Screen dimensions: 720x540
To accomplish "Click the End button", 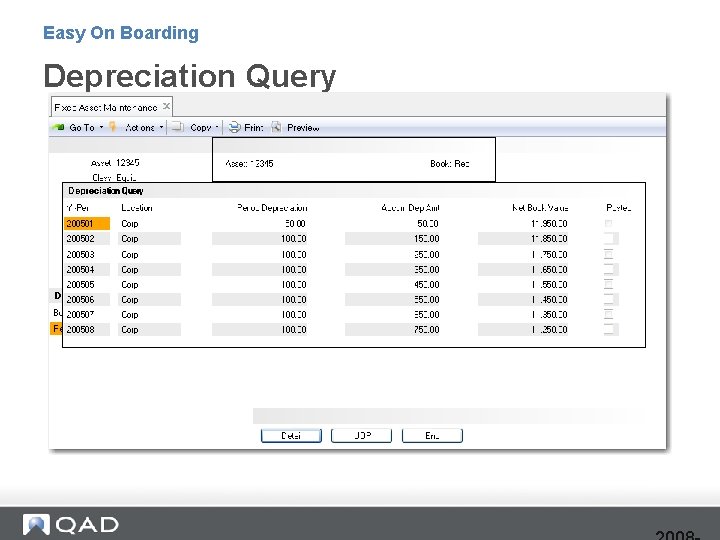I will tap(432, 435).
